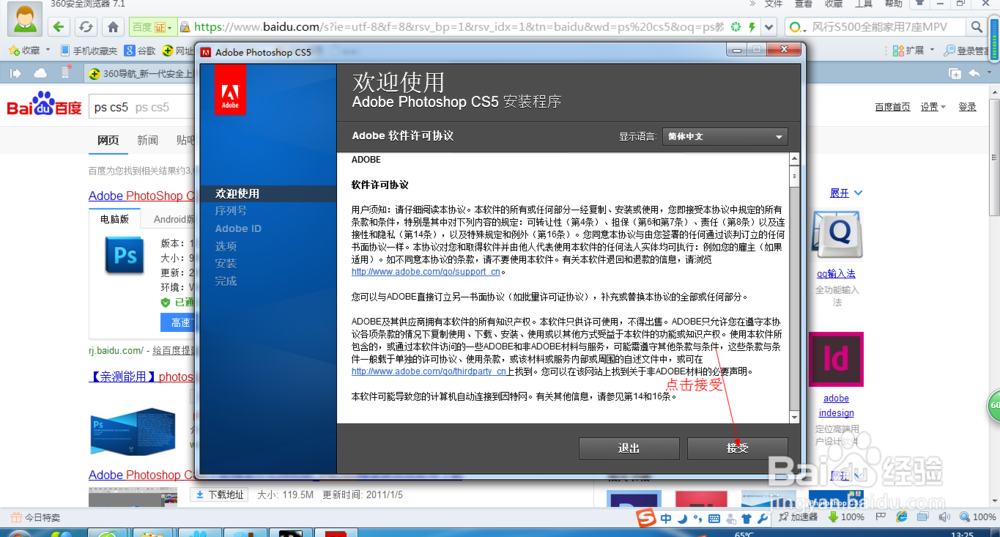Open the address bar history dropdown arrow

[x=769, y=27]
